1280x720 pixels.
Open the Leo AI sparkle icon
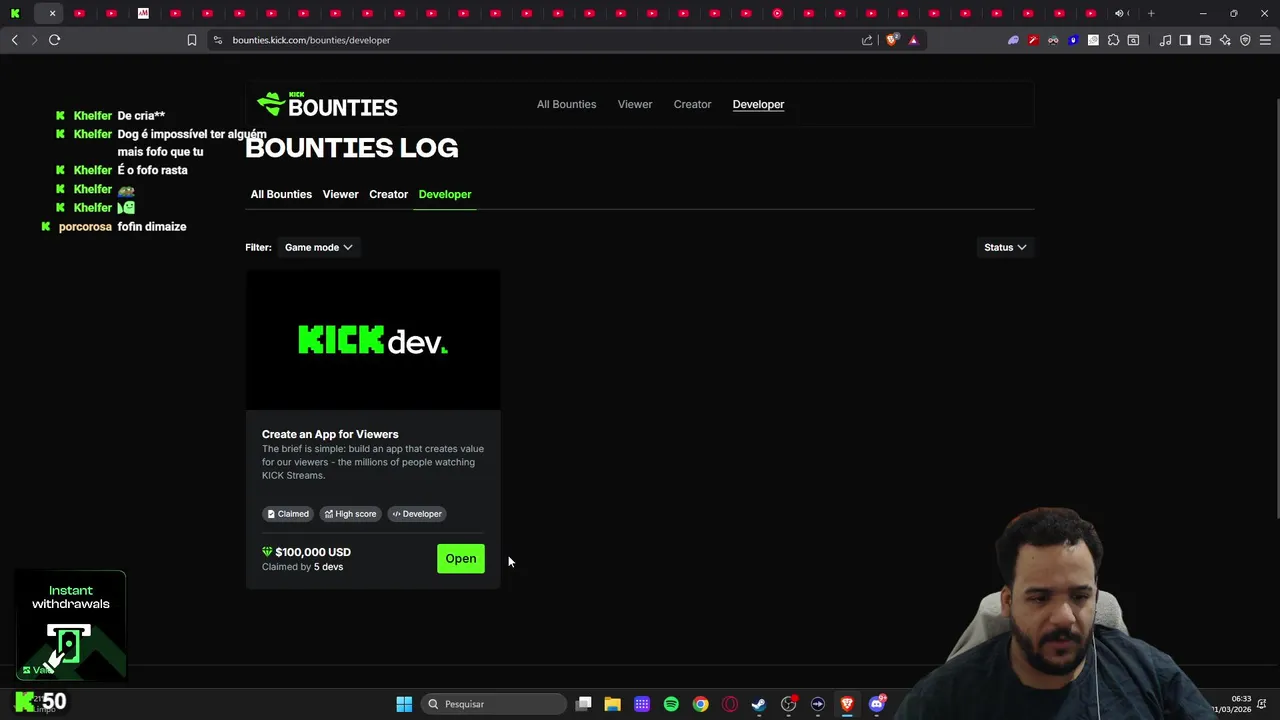[x=1225, y=40]
